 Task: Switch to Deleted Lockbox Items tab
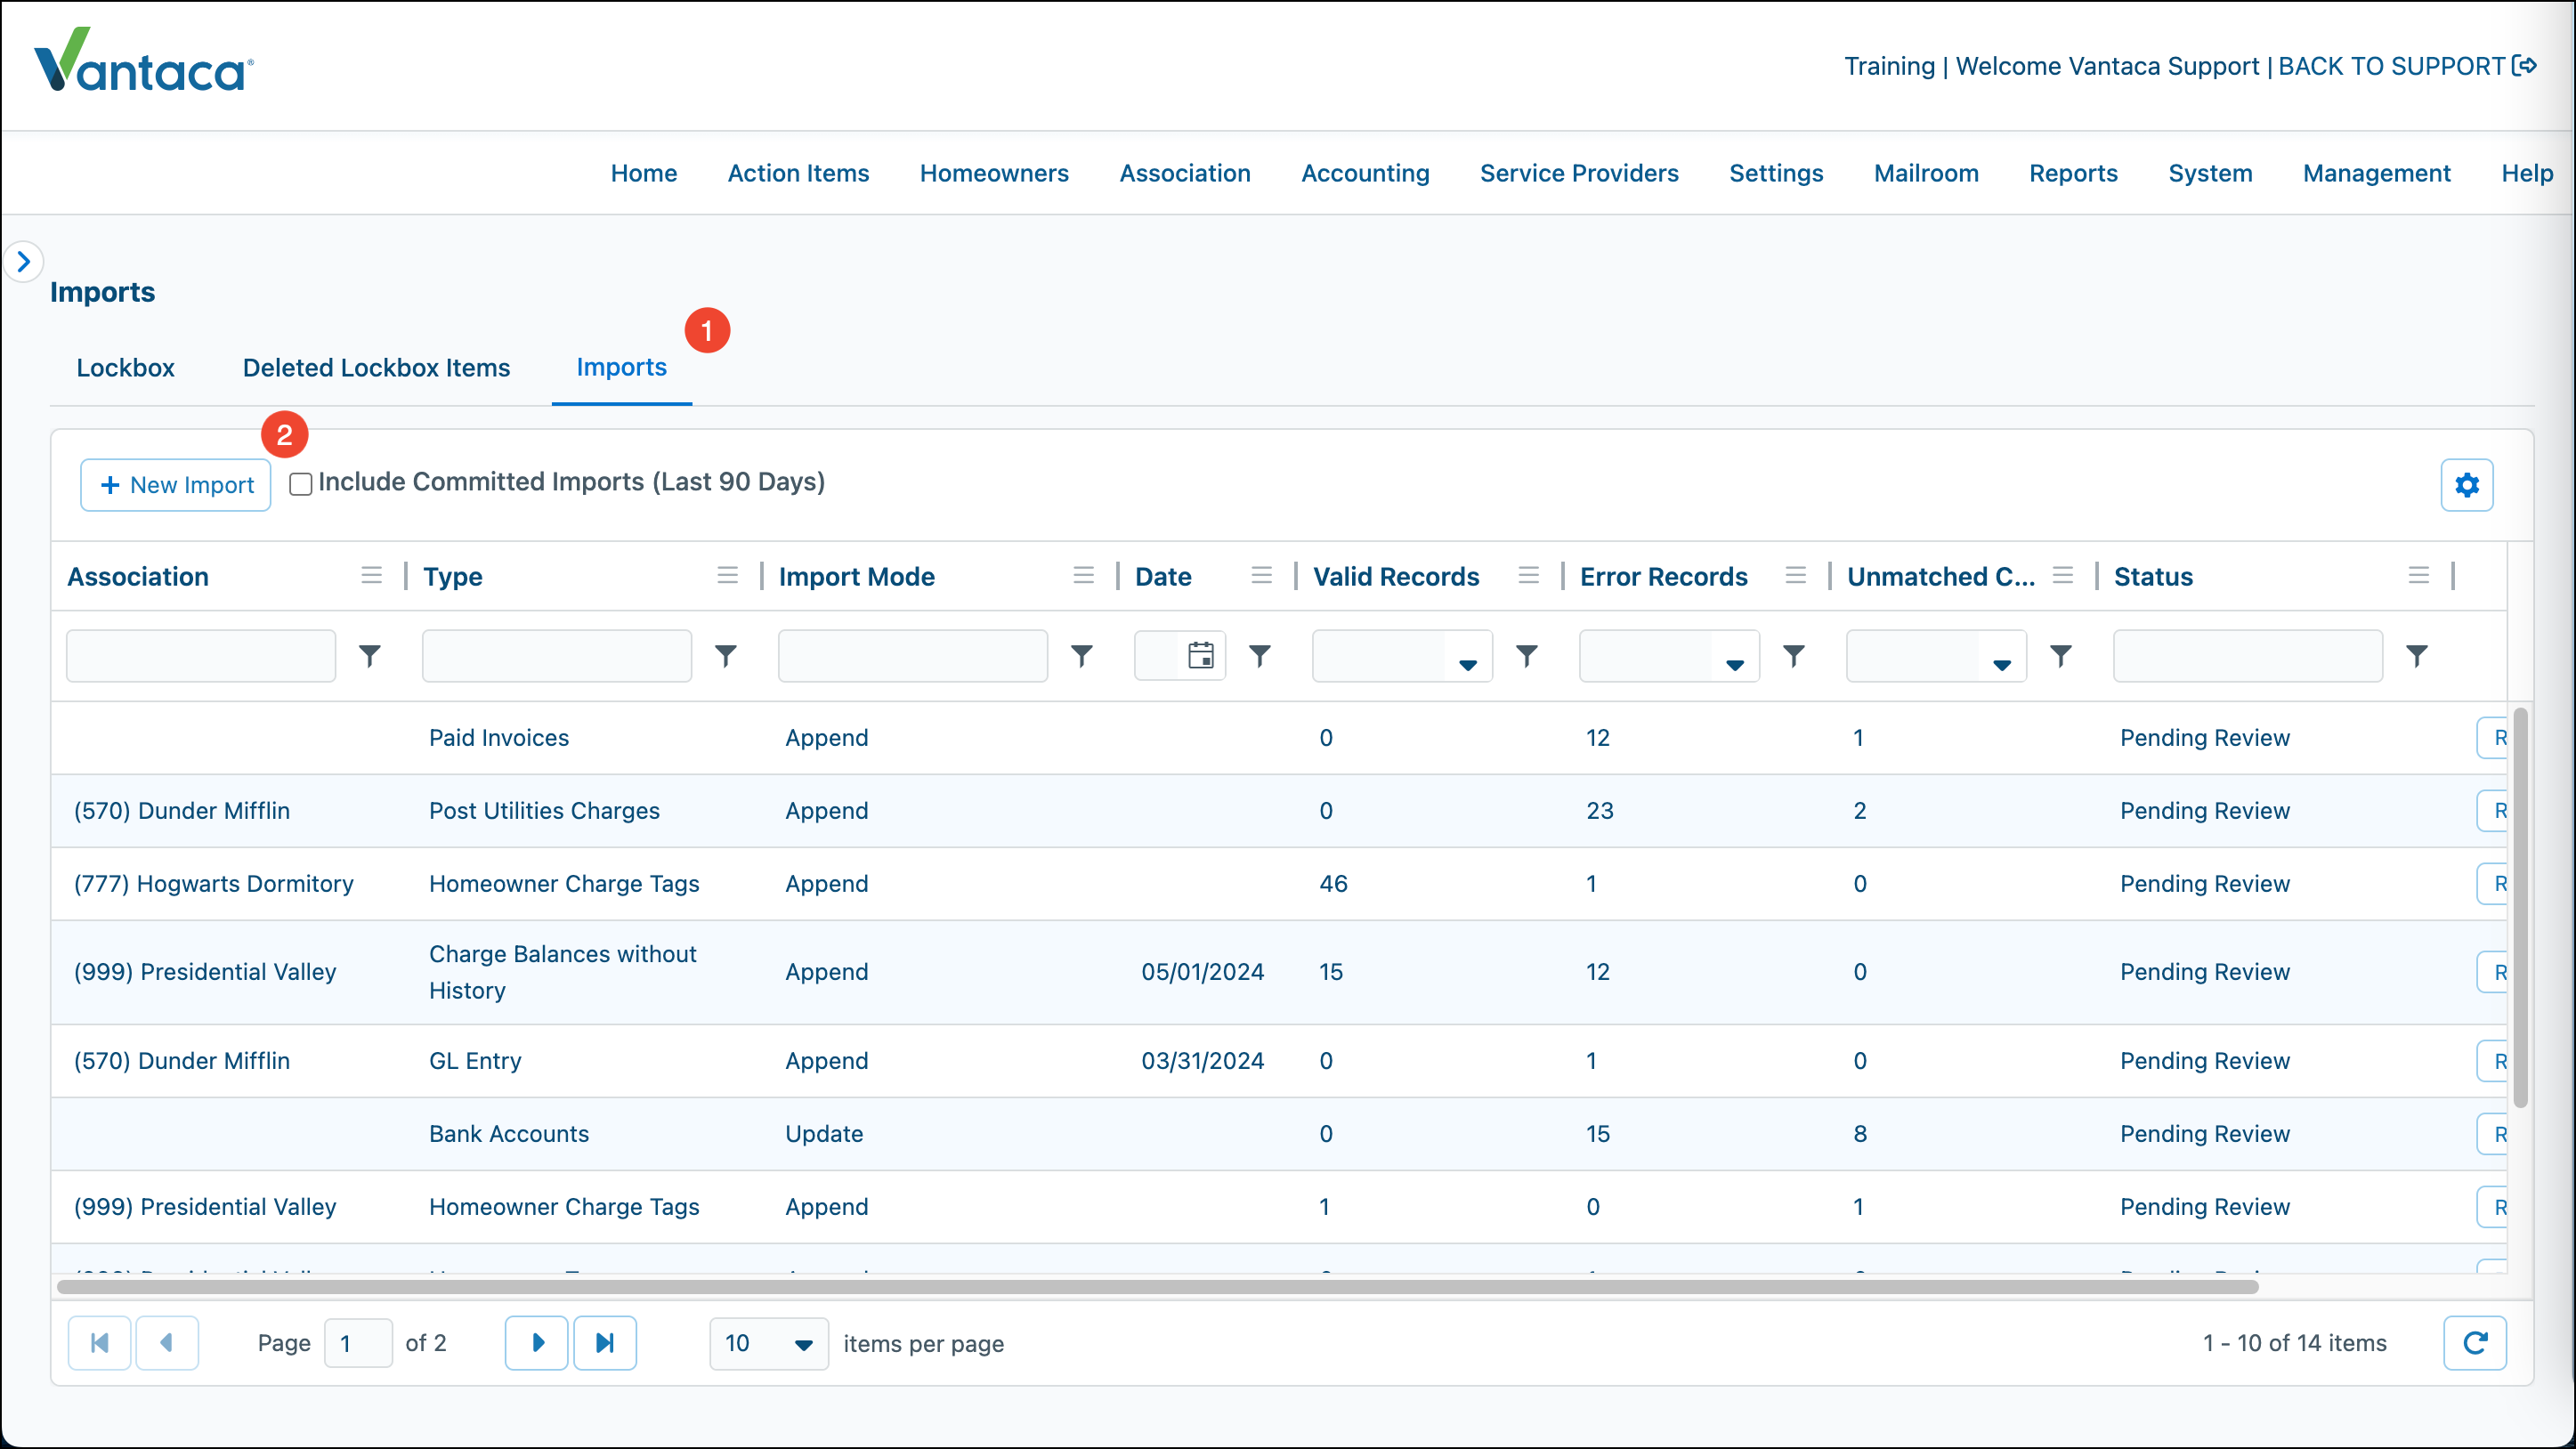click(376, 367)
